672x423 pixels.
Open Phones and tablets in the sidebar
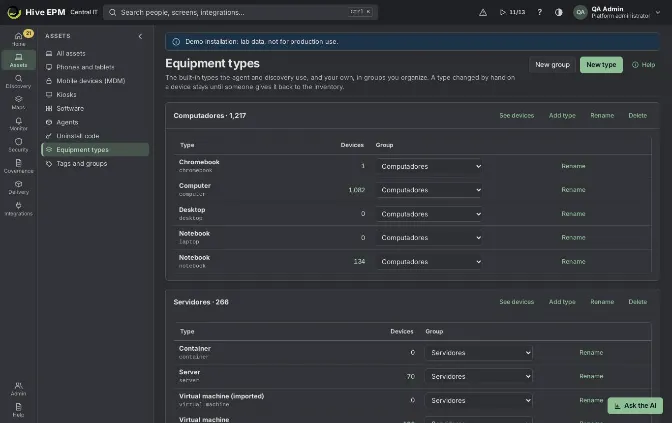click(95, 67)
